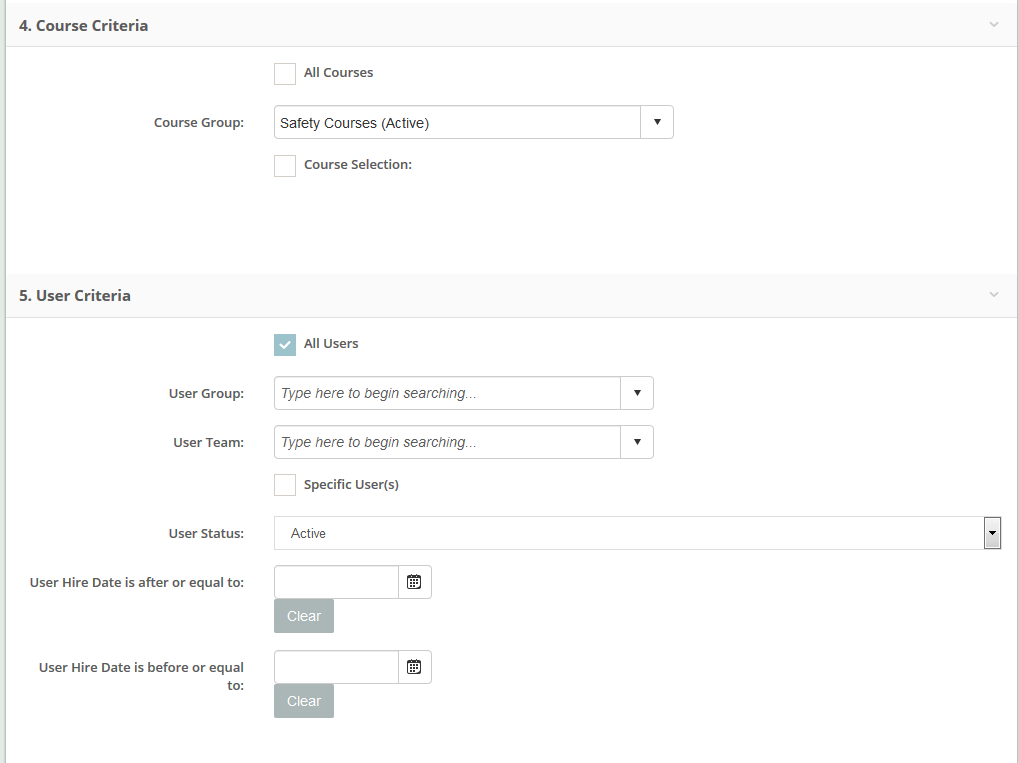Clear the hire date after-or-equal field
This screenshot has height=763, width=1019.
(304, 616)
